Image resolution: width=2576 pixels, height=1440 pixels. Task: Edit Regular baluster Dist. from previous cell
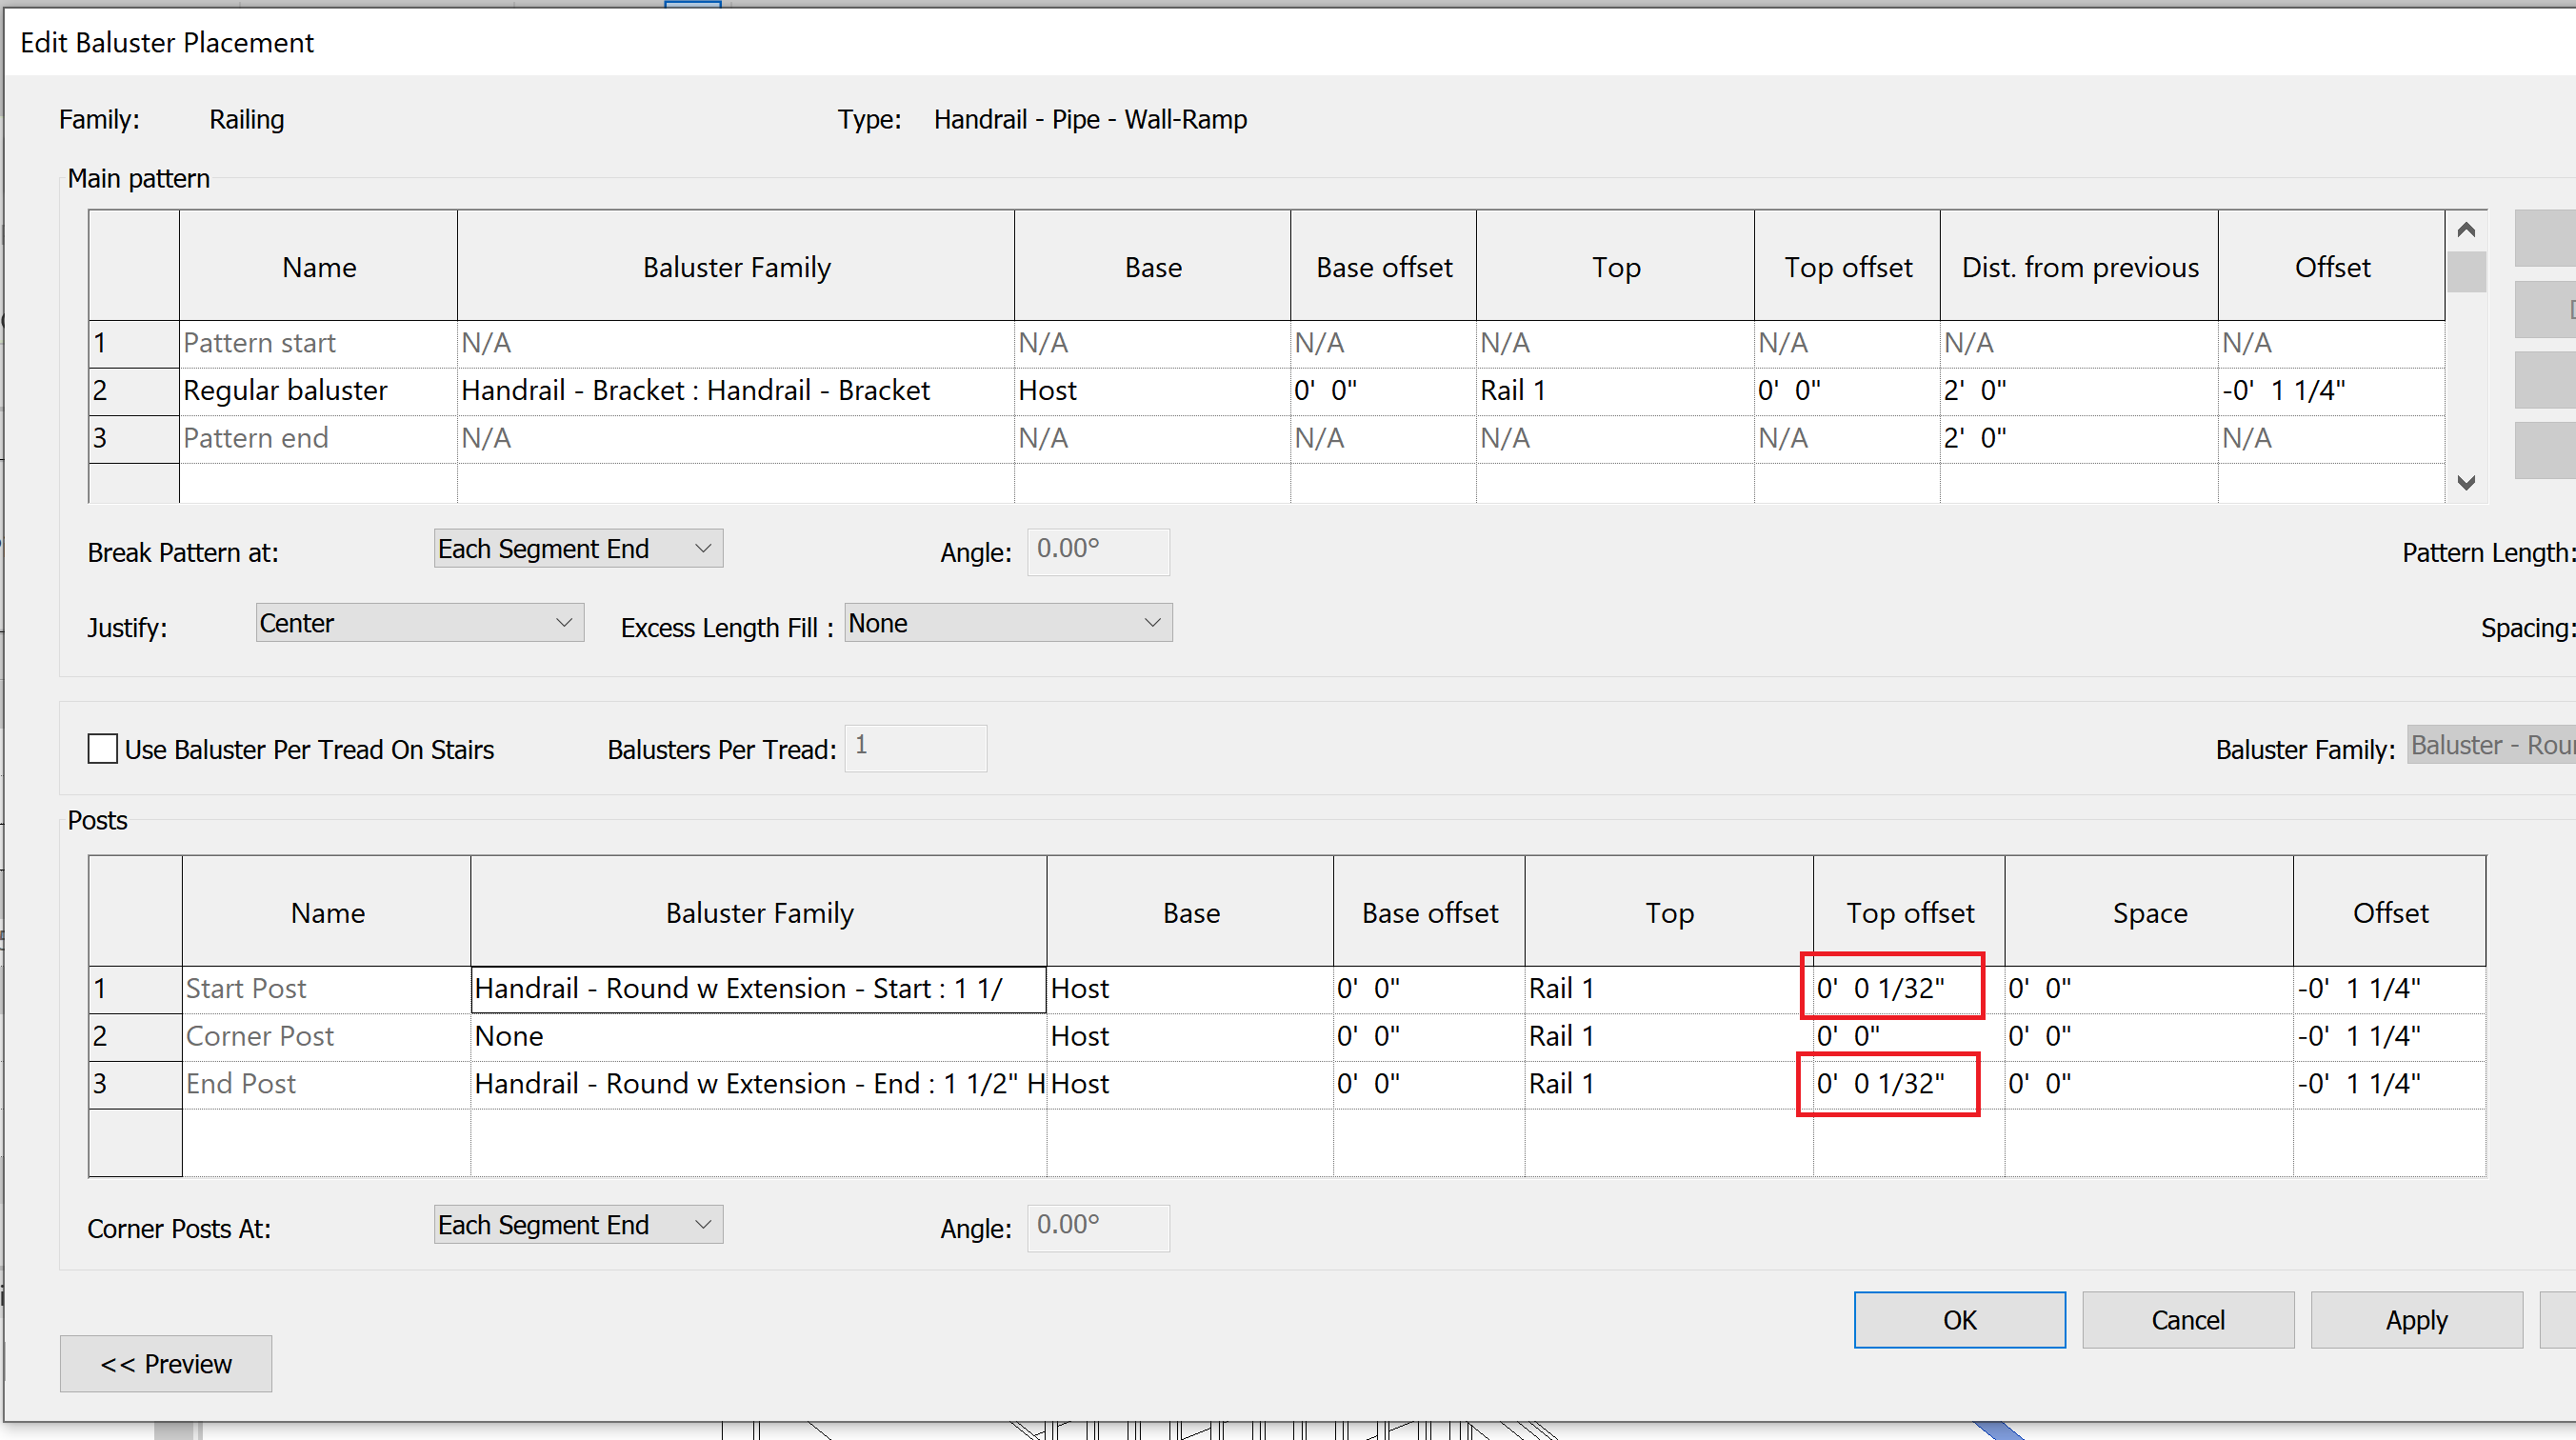(x=2077, y=391)
